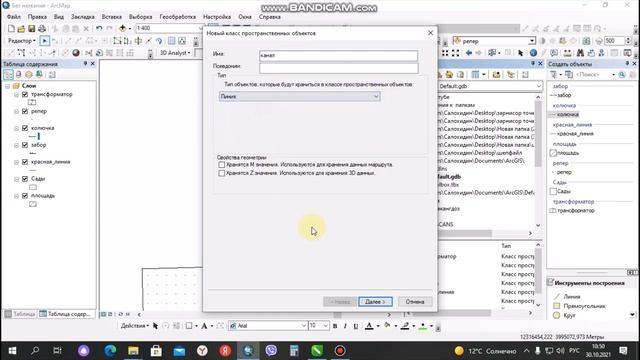Viewport: 640px width, 360px height.
Task: Open Viber from the Windows taskbar
Action: [271, 350]
